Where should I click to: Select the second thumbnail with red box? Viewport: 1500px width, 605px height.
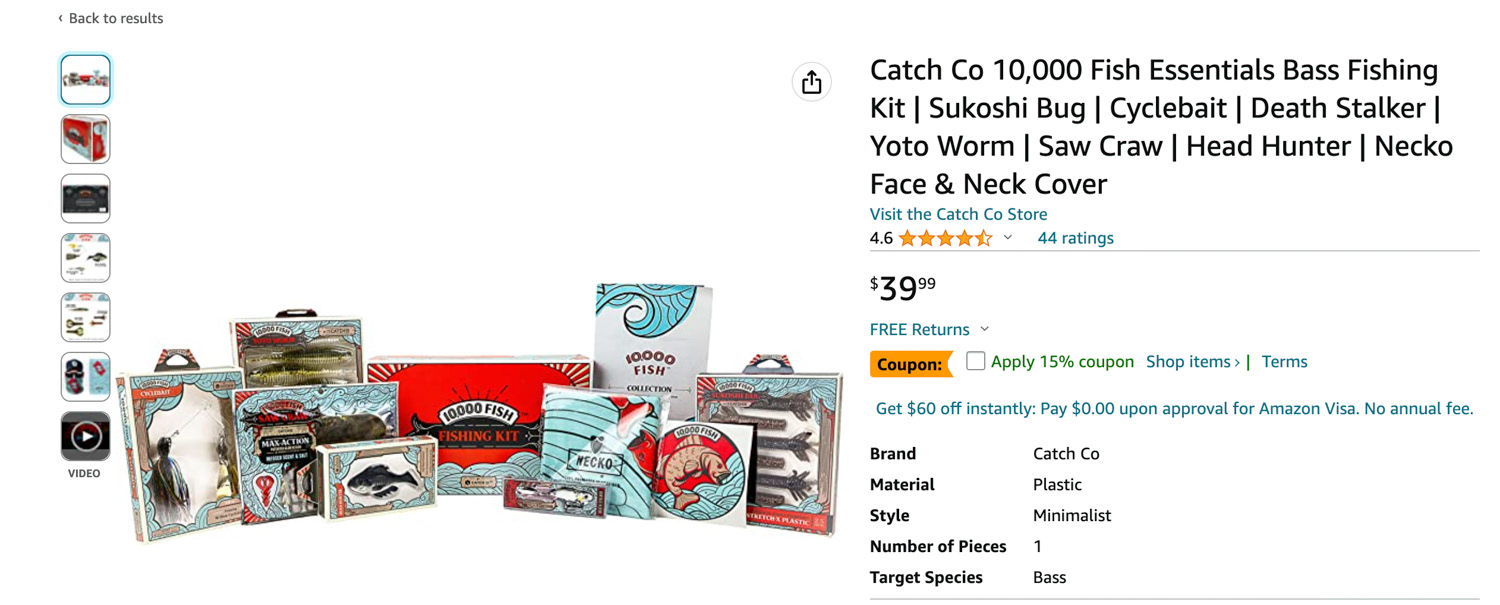85,139
